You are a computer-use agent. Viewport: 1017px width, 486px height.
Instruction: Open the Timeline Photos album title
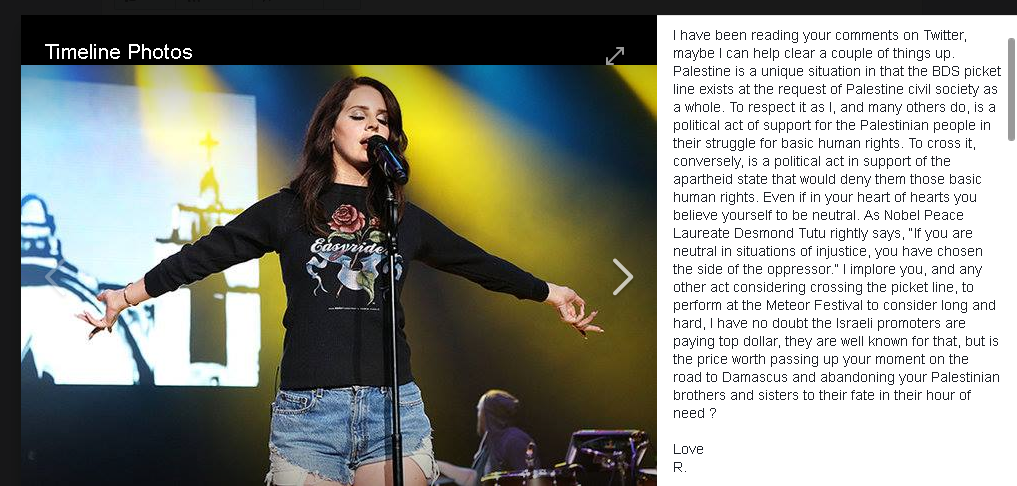tap(119, 52)
